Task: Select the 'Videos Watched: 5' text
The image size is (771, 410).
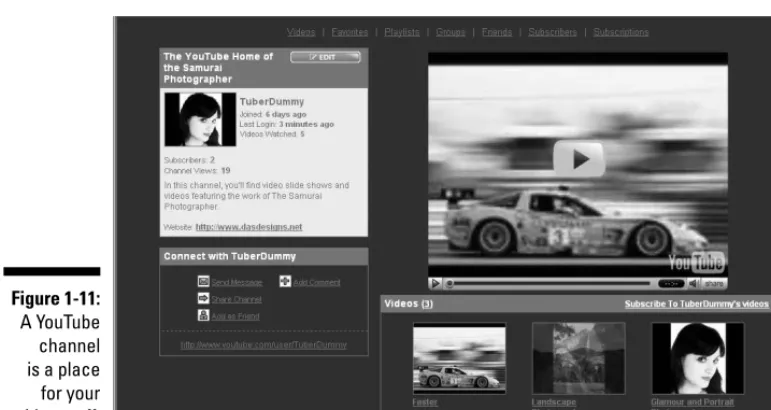Action: (x=272, y=134)
